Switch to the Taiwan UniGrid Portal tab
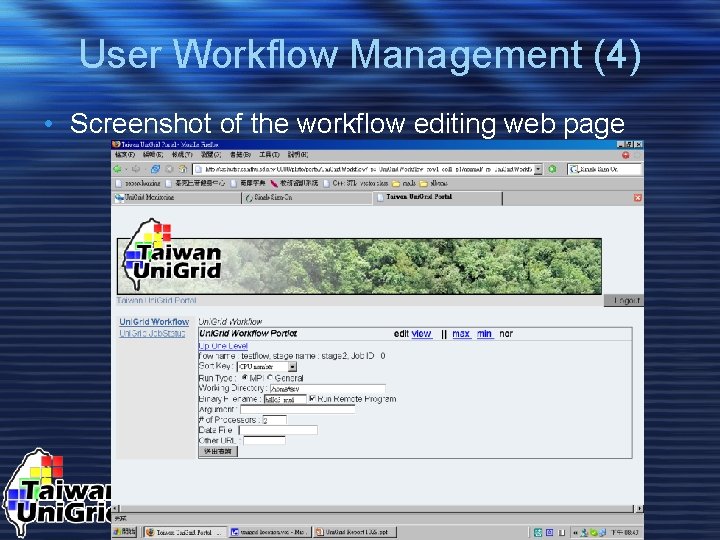The image size is (720, 540). click(438, 197)
